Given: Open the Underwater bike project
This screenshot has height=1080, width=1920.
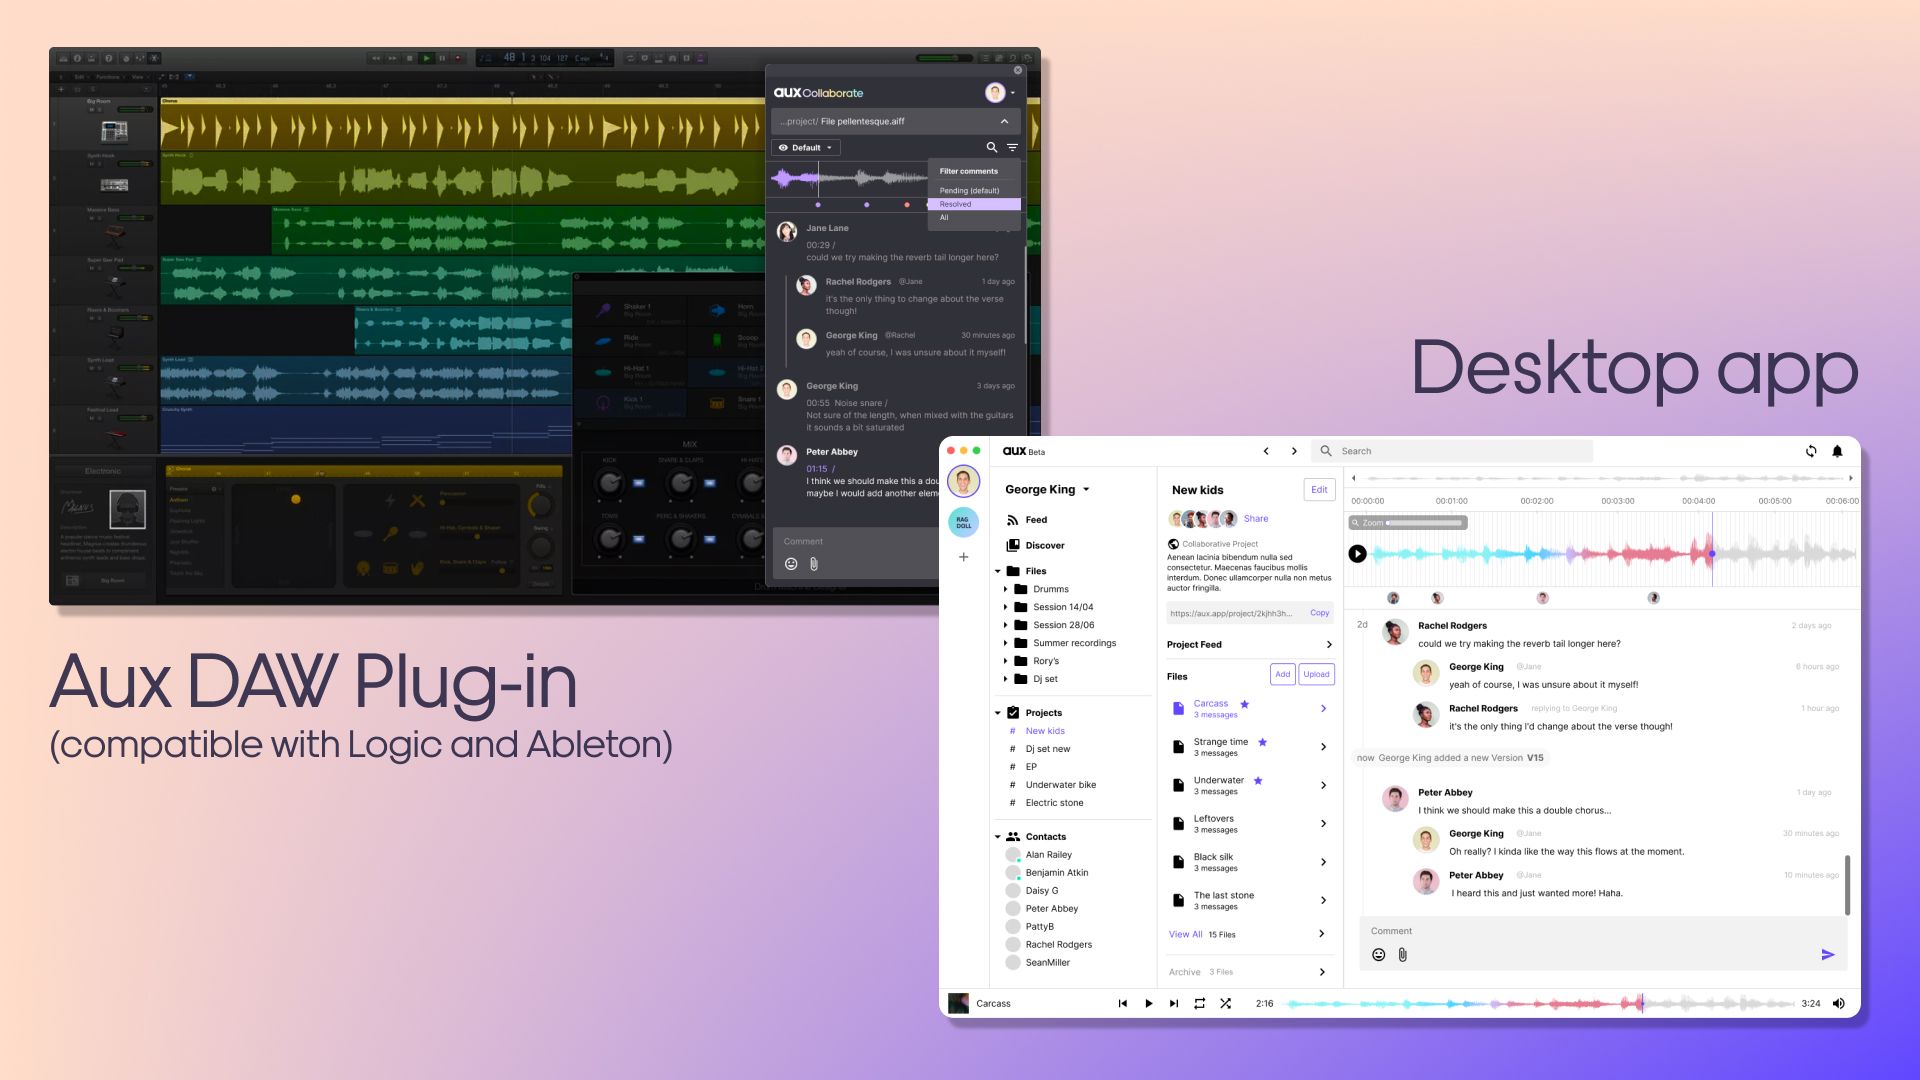Looking at the screenshot, I should coord(1060,785).
